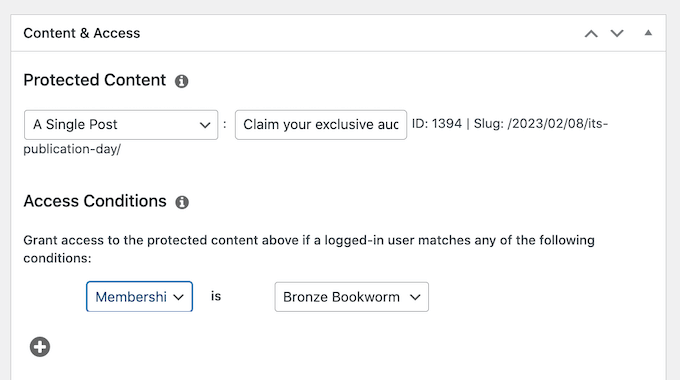This screenshot has width=680, height=380.
Task: Open the Bronze Bookworm dropdown
Action: (x=352, y=297)
